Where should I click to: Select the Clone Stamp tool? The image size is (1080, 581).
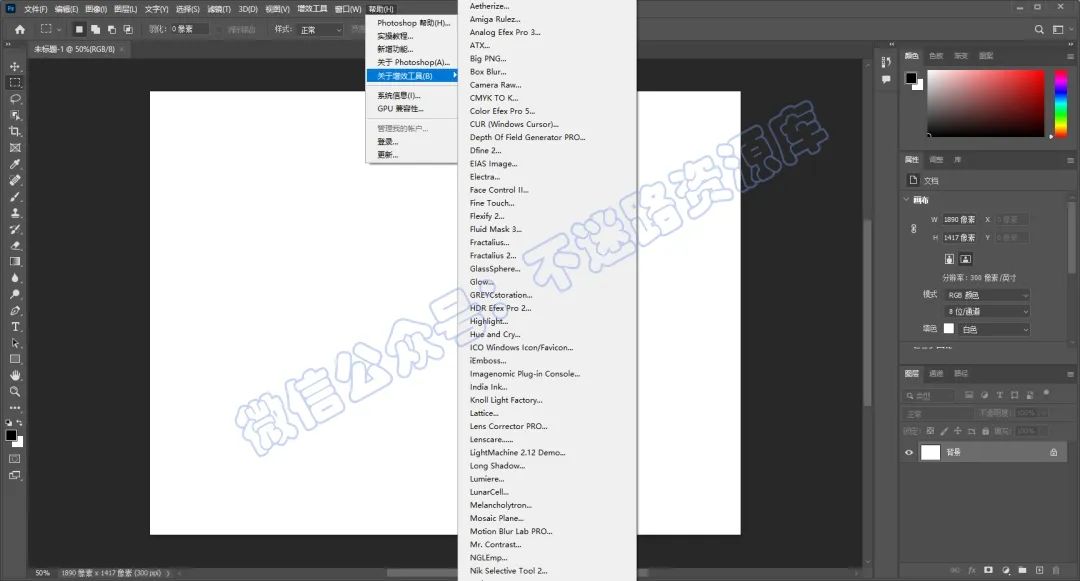[14, 213]
